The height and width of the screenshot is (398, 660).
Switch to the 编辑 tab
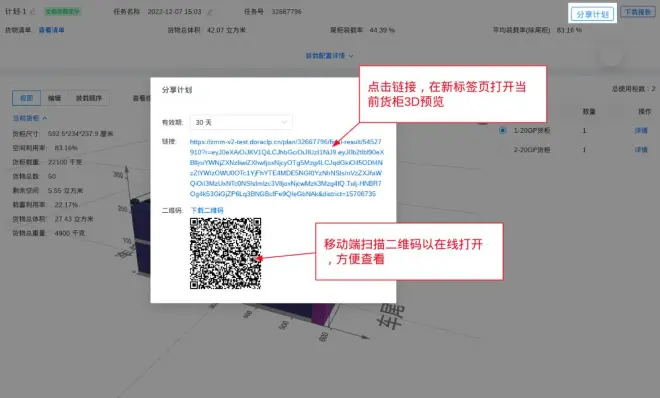point(54,98)
